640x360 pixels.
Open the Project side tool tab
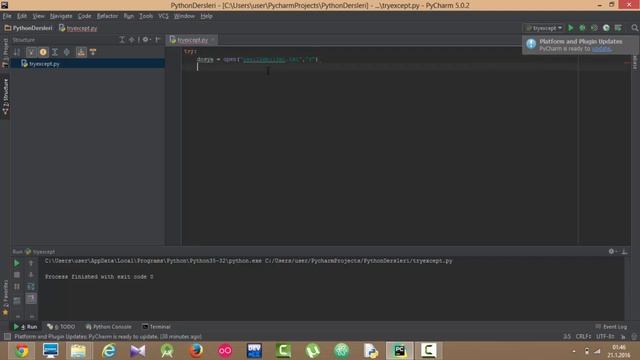pyautogui.click(x=5, y=53)
